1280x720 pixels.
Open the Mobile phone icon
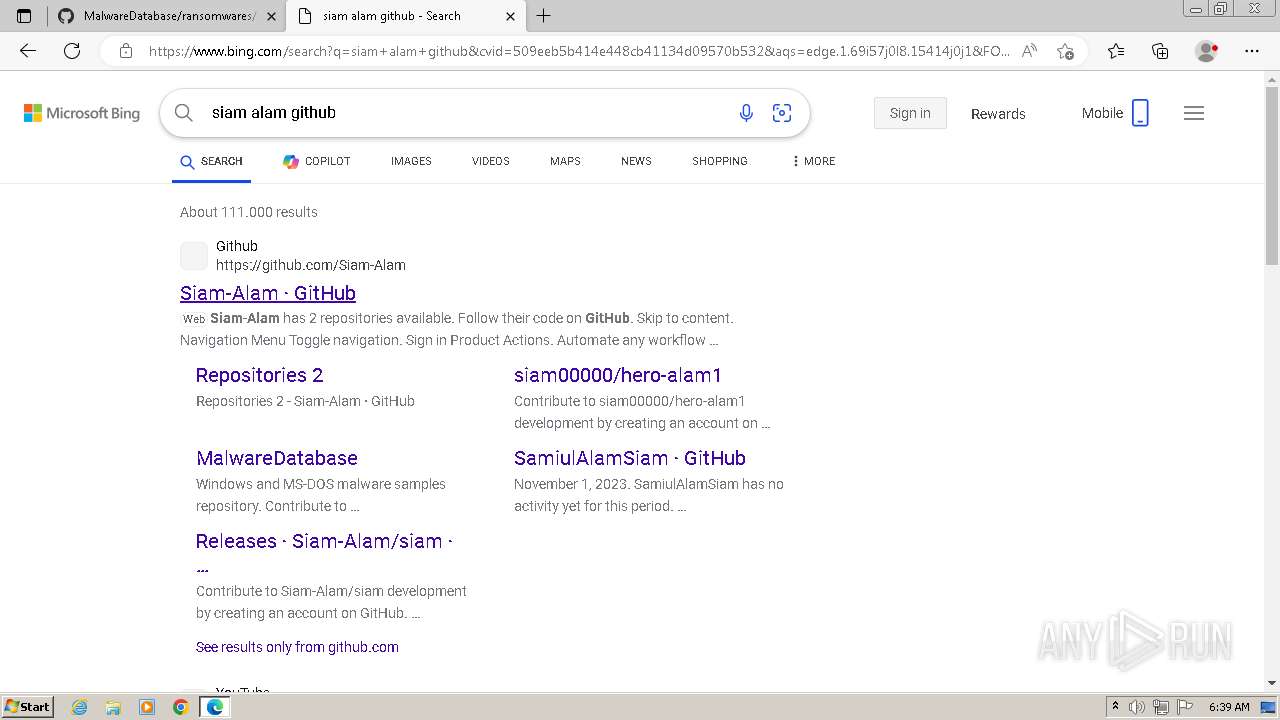[x=1140, y=113]
